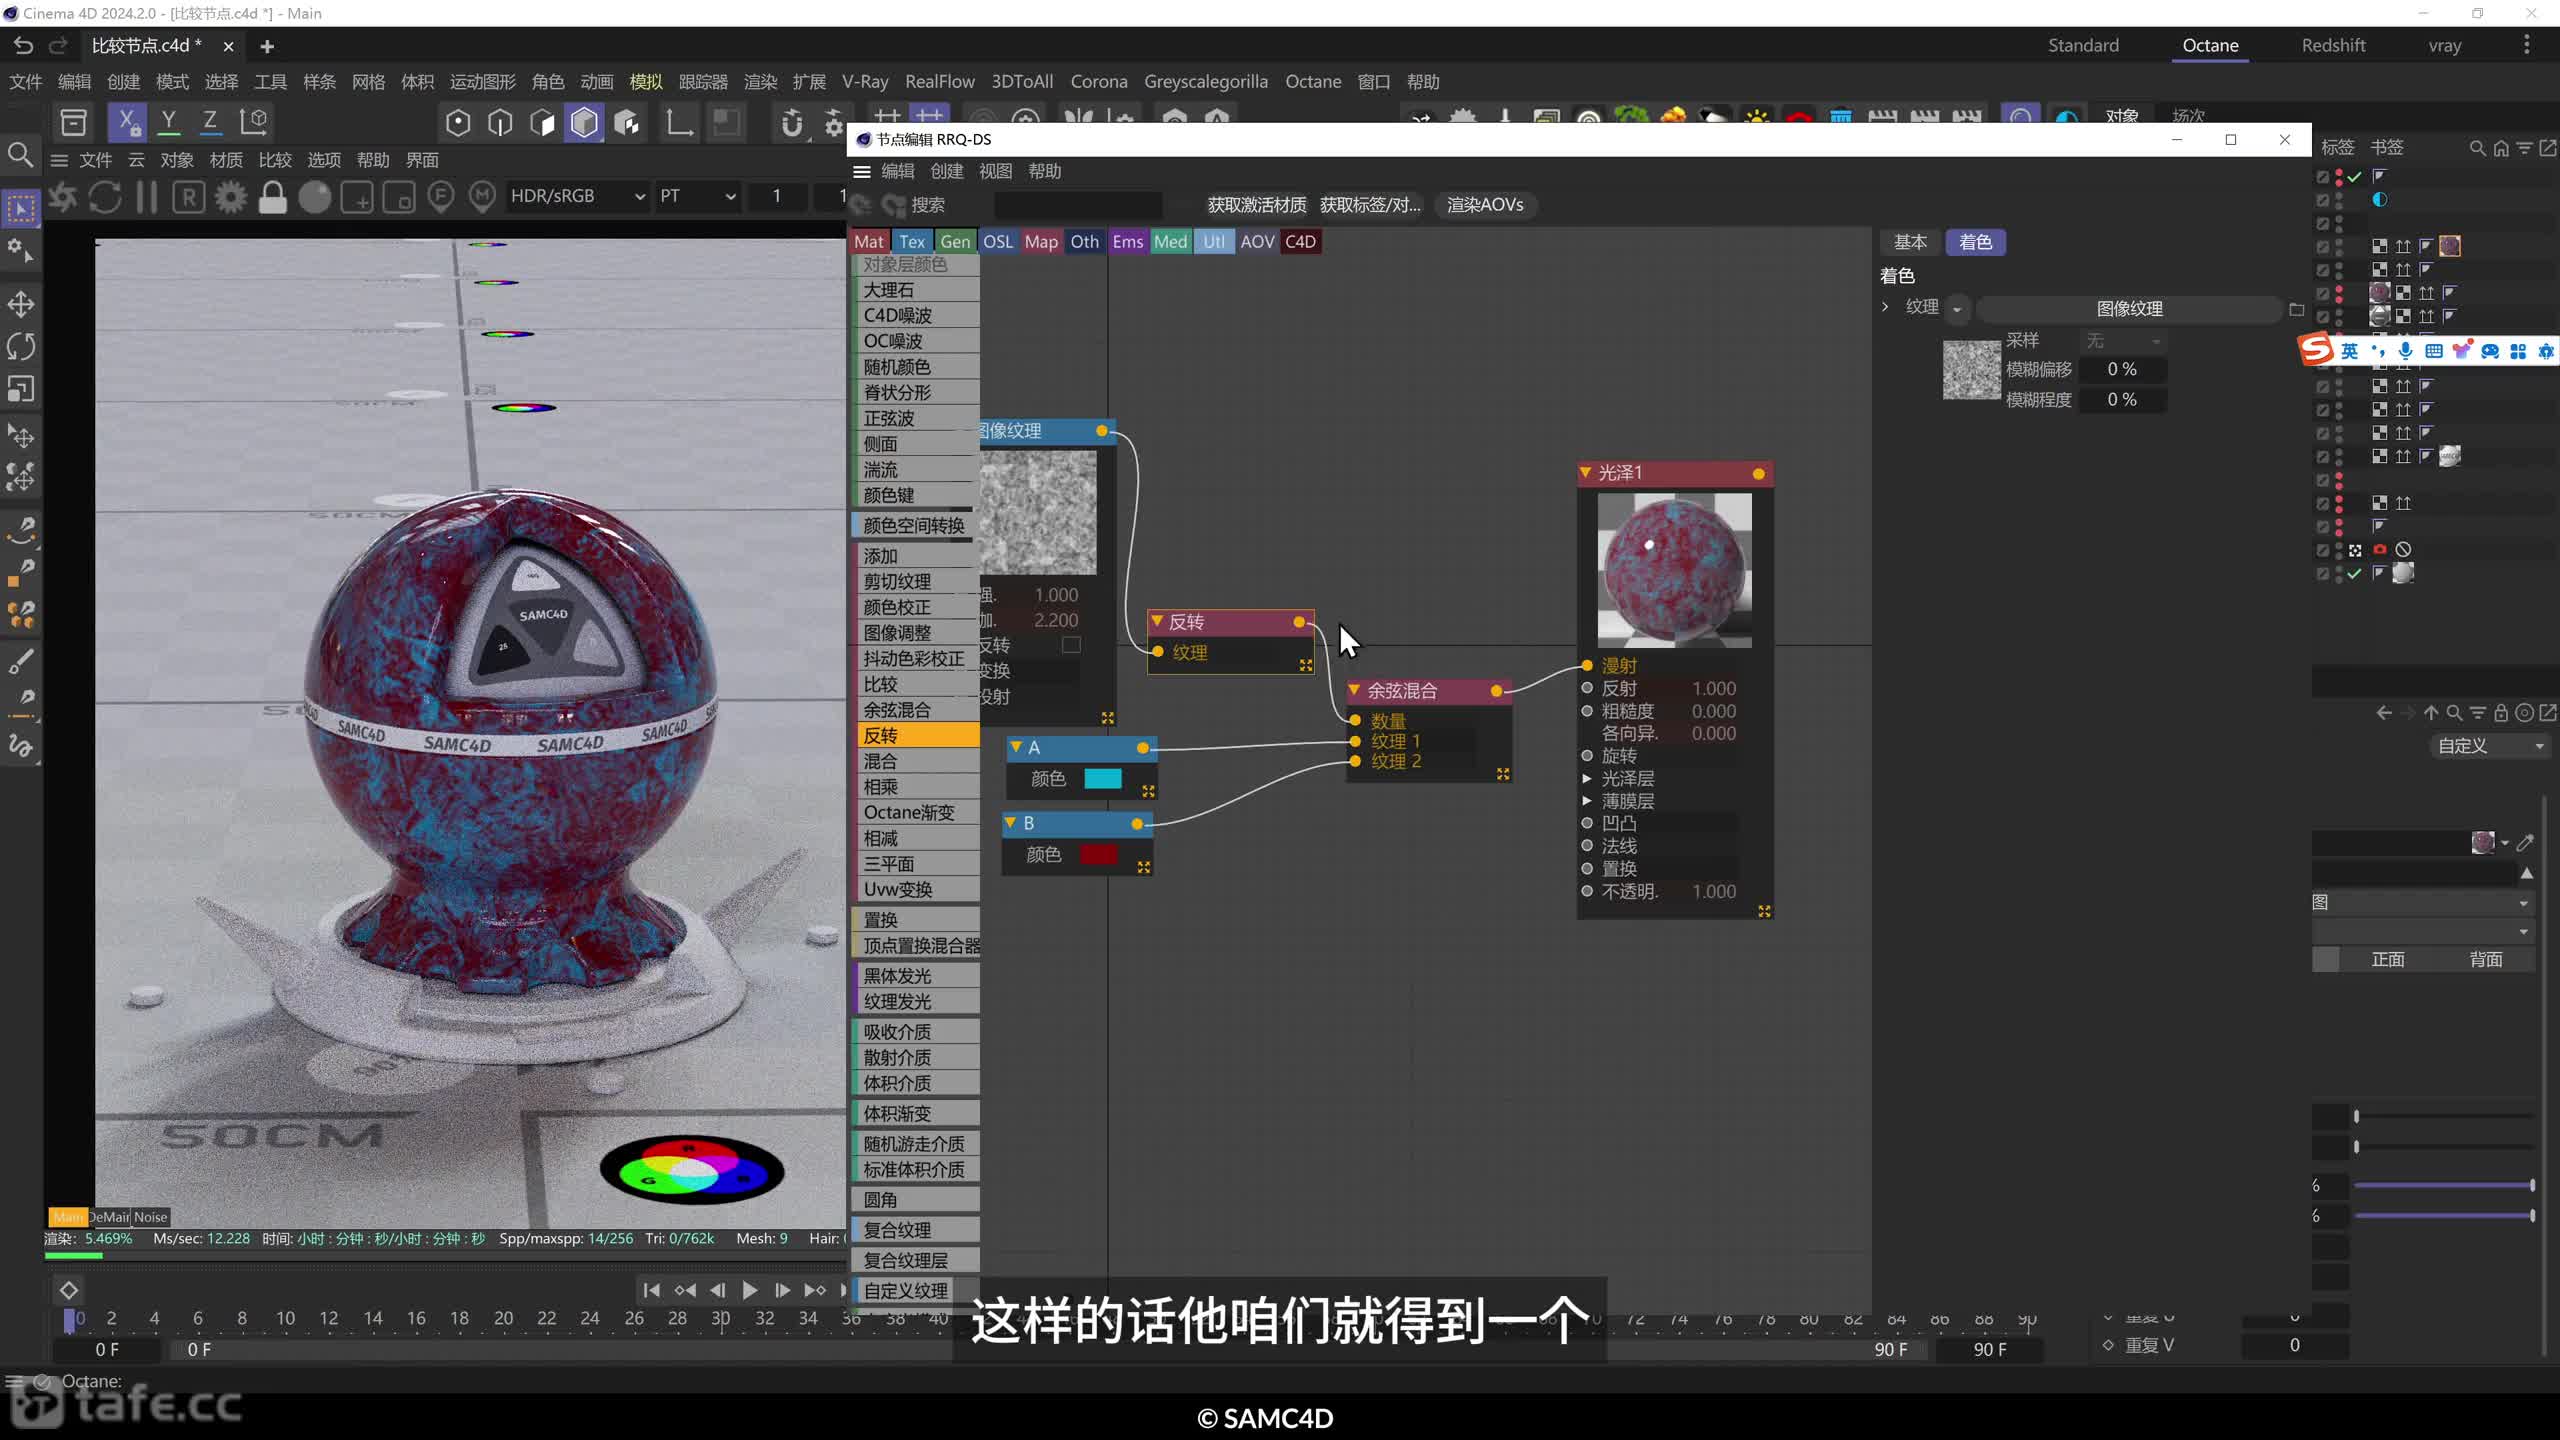
Task: Collapse the 光泽1 node
Action: [1585, 472]
